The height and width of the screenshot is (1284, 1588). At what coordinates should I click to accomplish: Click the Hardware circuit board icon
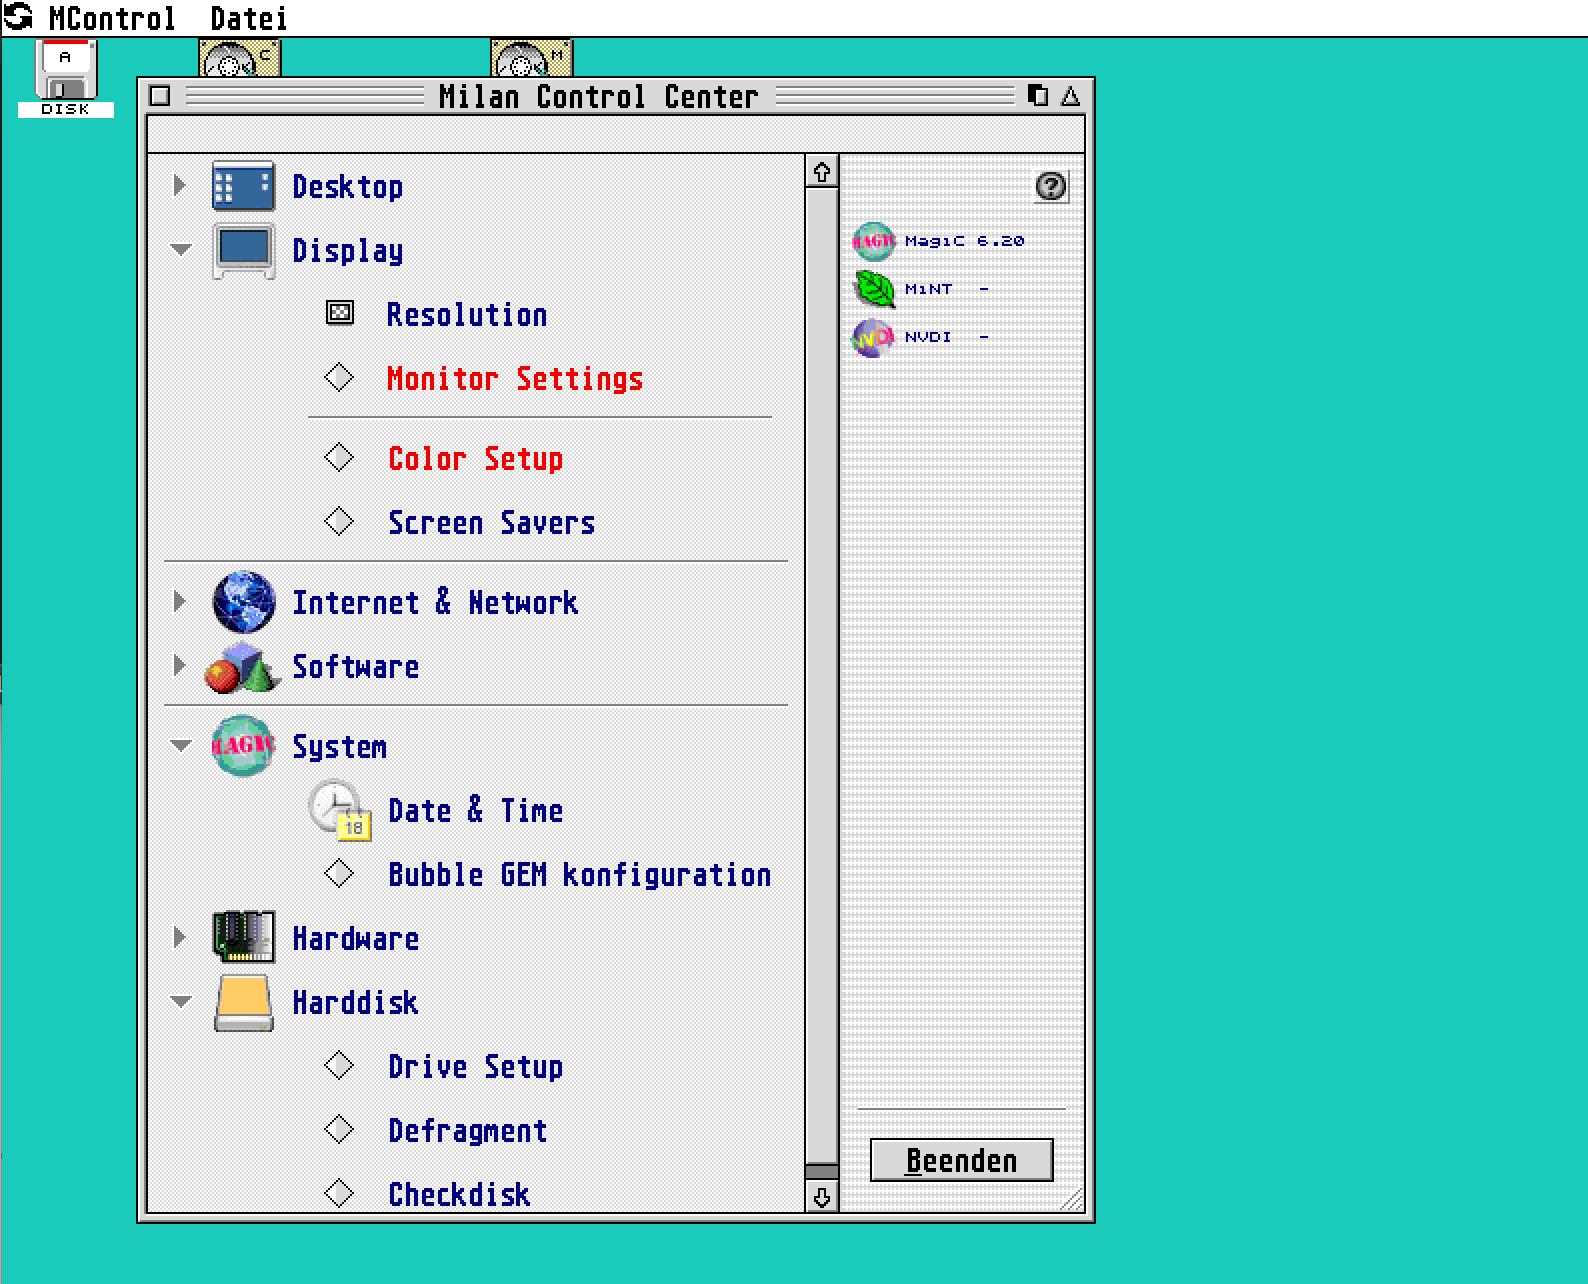tap(243, 938)
